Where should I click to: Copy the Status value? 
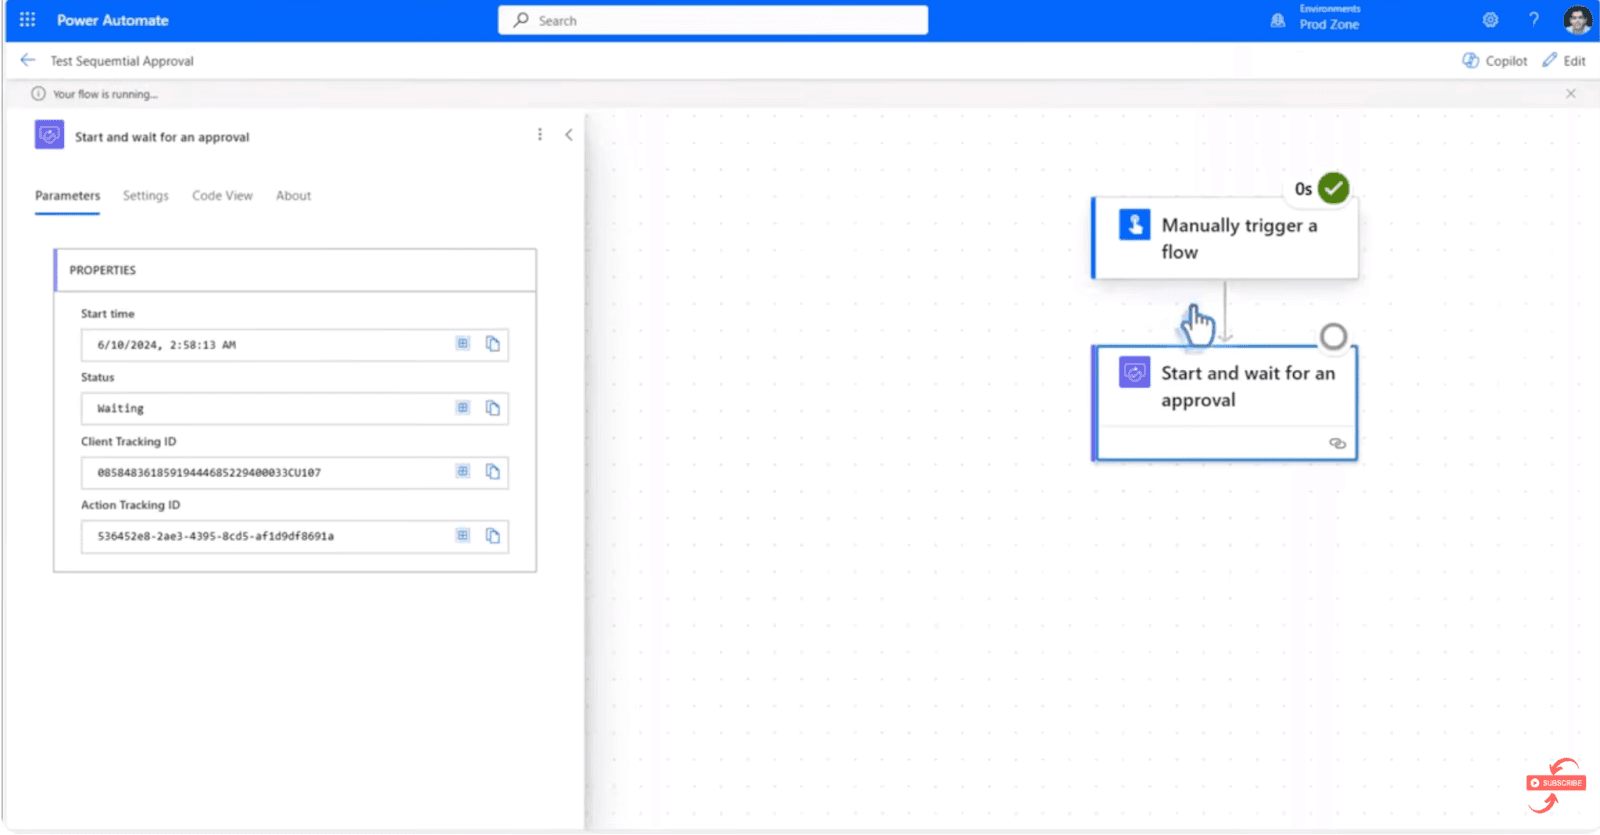(x=493, y=408)
